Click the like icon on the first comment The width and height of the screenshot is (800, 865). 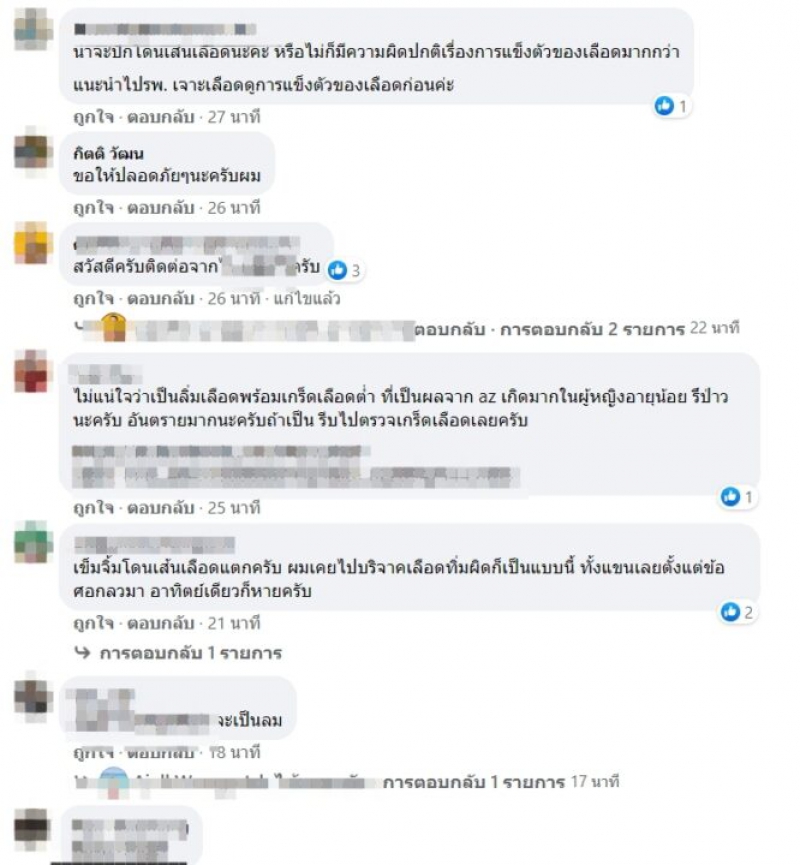[664, 105]
